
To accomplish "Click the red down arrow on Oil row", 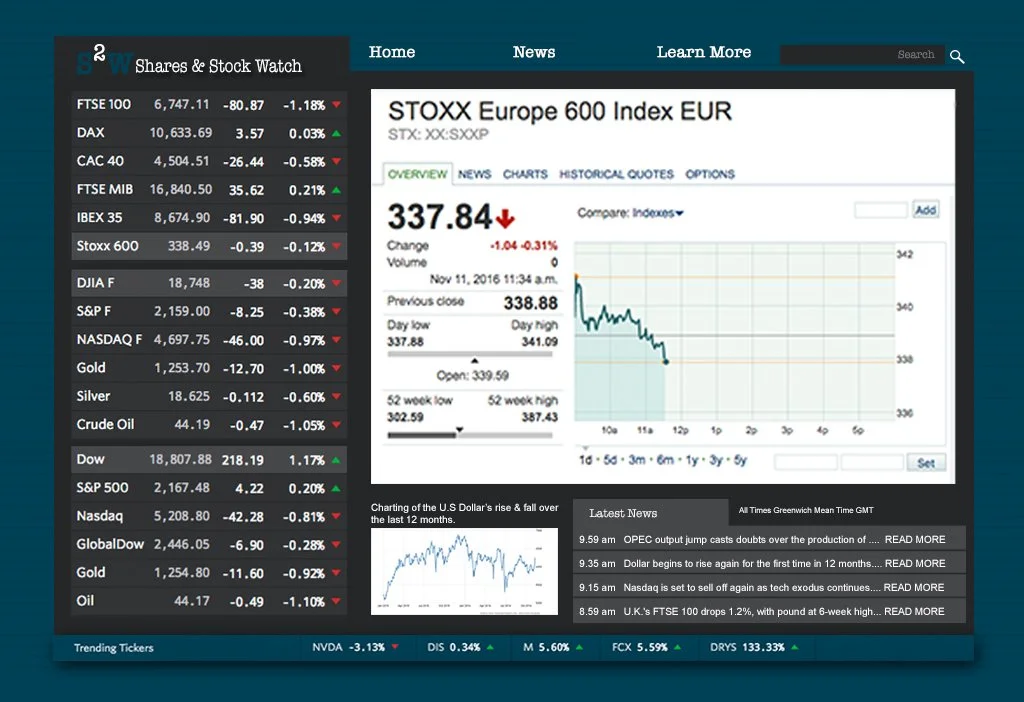I will point(336,601).
